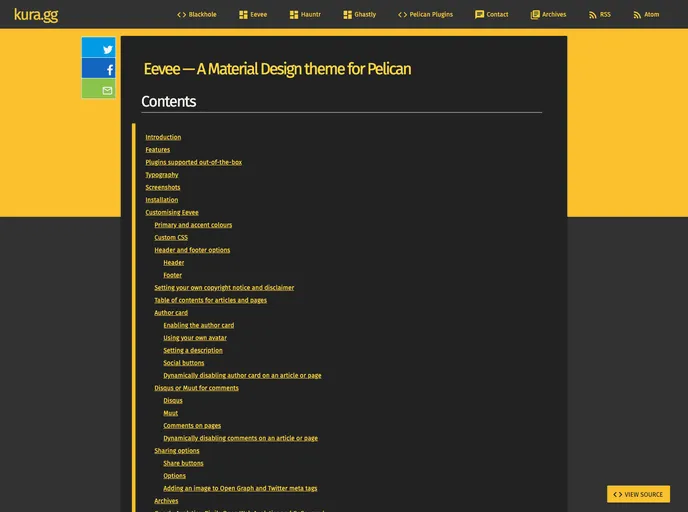Go to the Screenshots section
The width and height of the screenshot is (688, 512).
(x=163, y=187)
